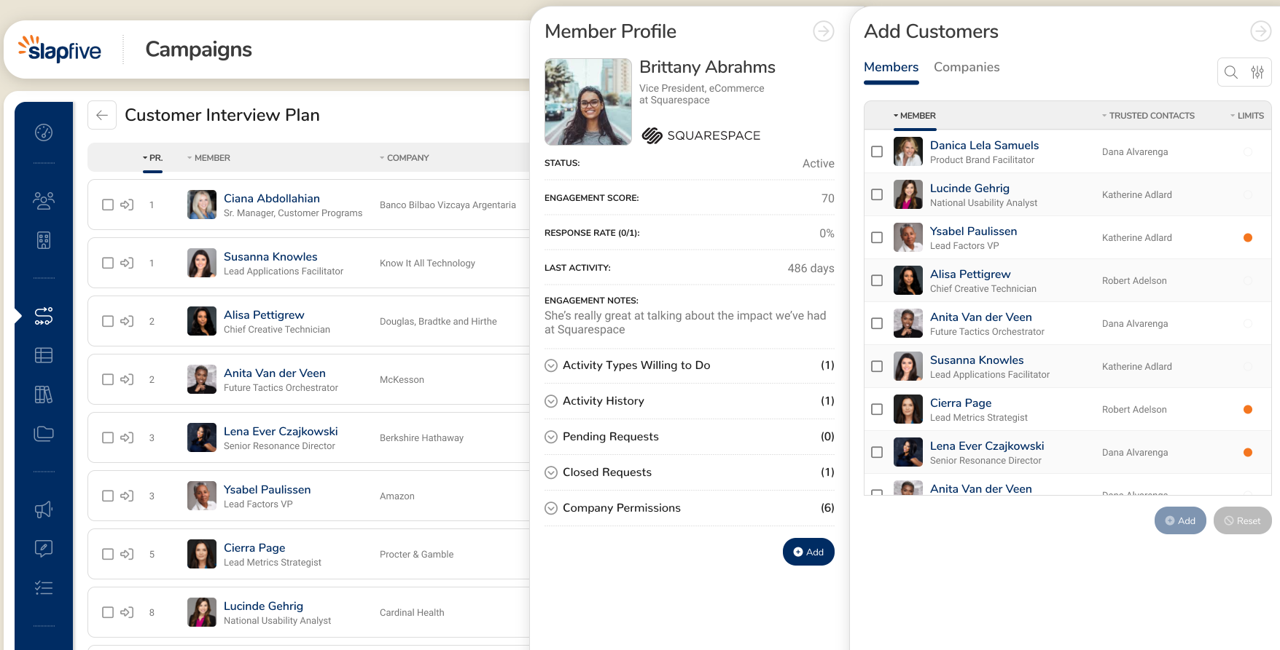Click the open-profile icon on Ciana Abdollahian's row

[127, 205]
